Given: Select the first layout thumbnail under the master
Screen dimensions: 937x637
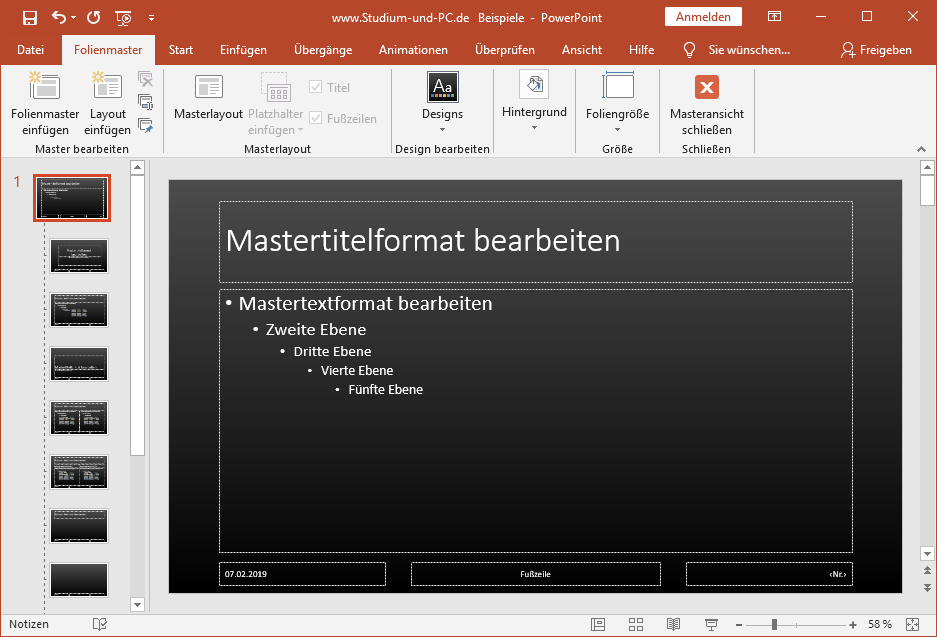Looking at the screenshot, I should (79, 256).
